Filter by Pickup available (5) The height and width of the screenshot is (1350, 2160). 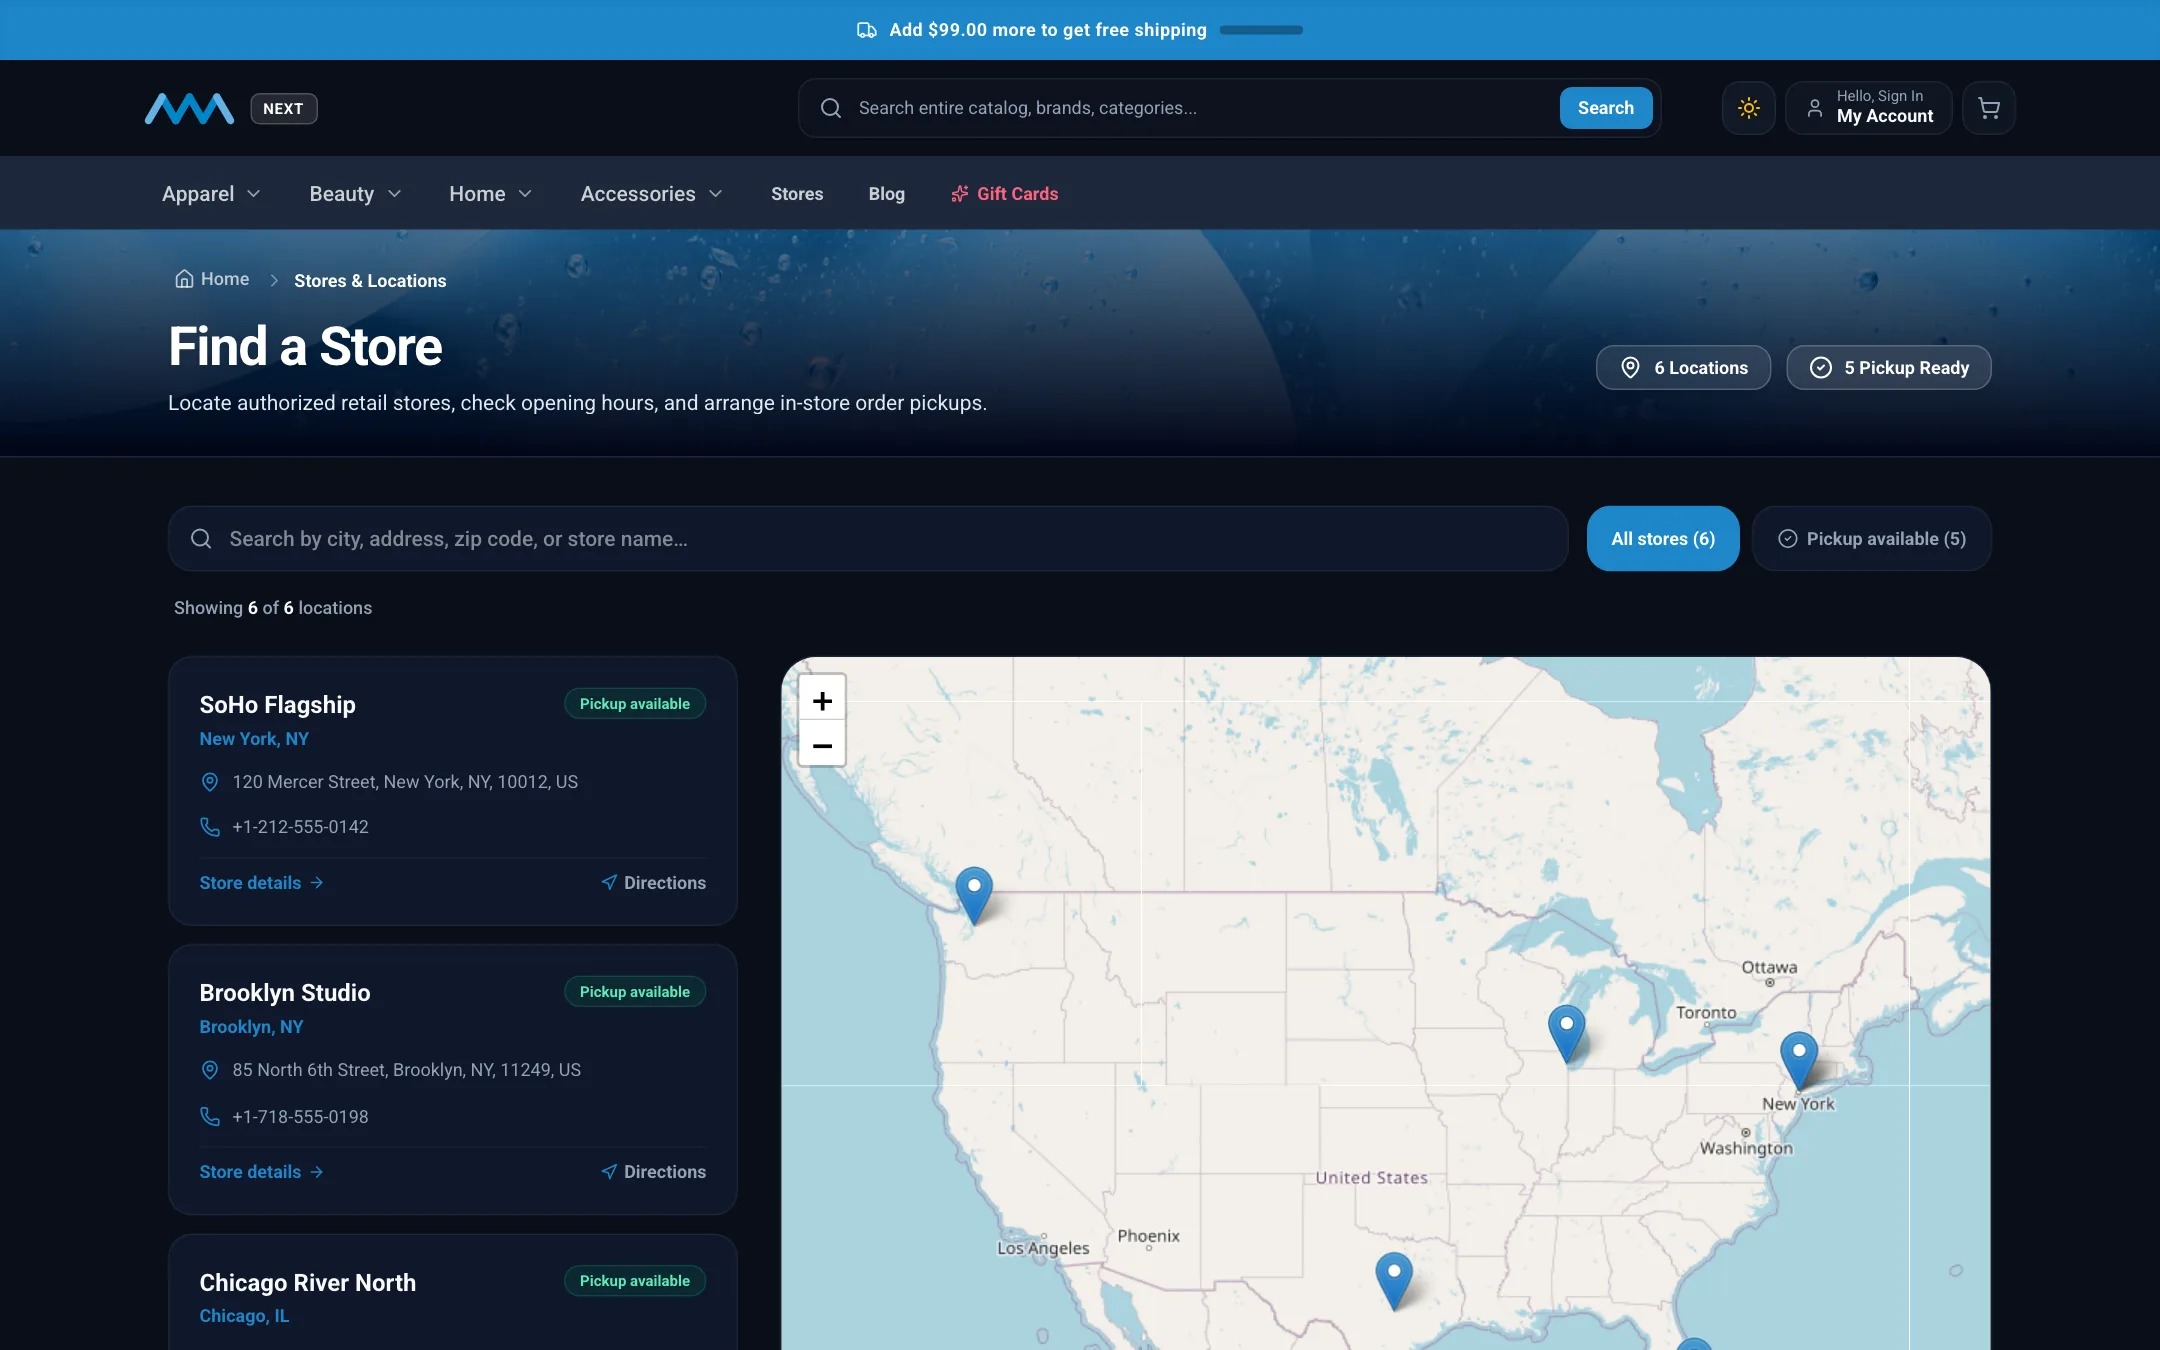(1871, 539)
